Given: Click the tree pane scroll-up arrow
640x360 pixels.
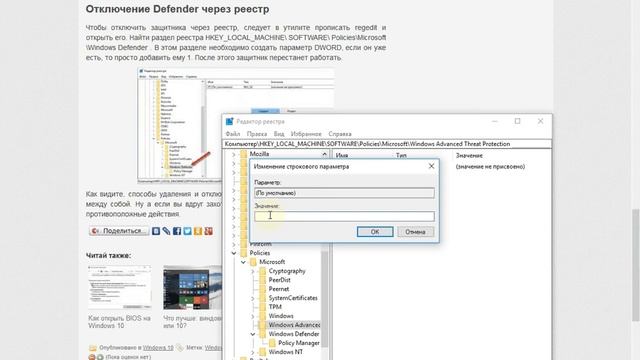Looking at the screenshot, I should click(324, 154).
